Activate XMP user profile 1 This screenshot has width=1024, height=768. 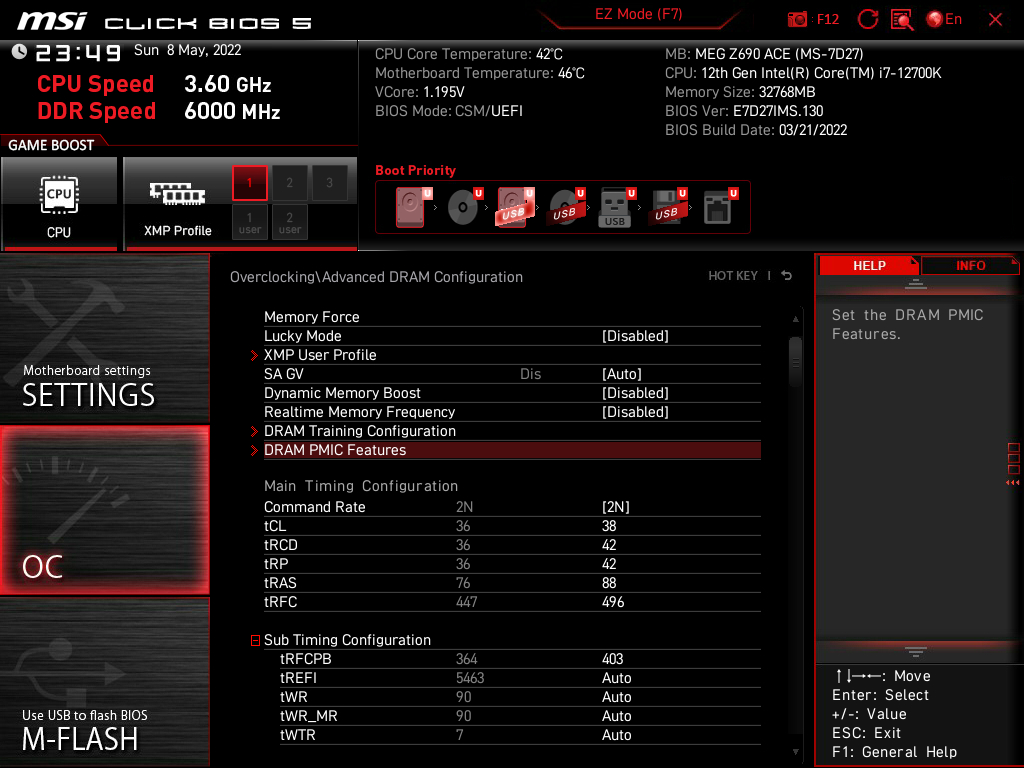click(x=249, y=224)
